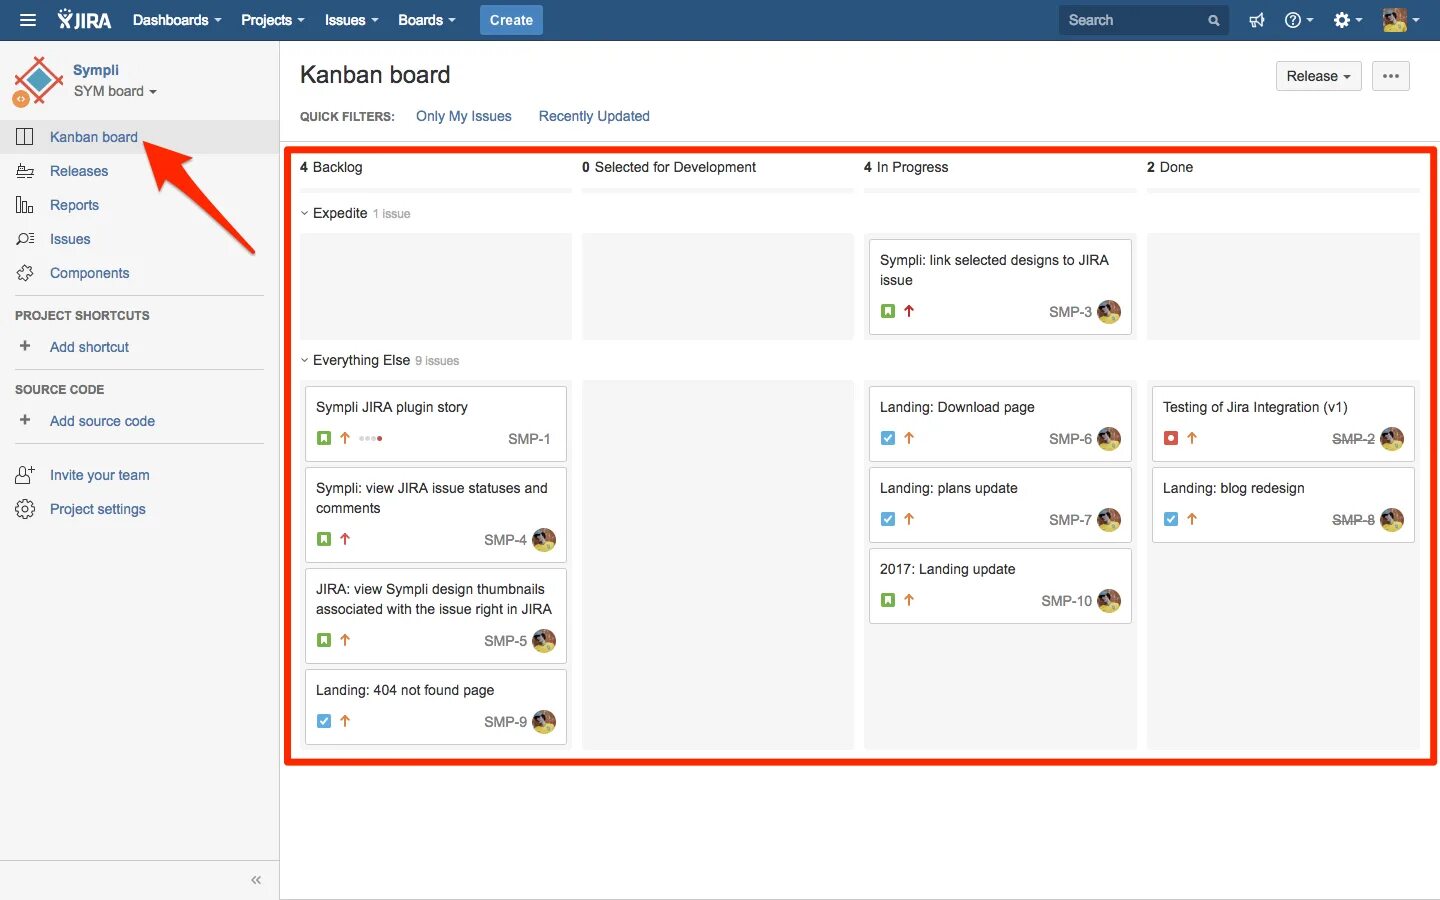
Task: Click the JIRA logo
Action: point(84,20)
